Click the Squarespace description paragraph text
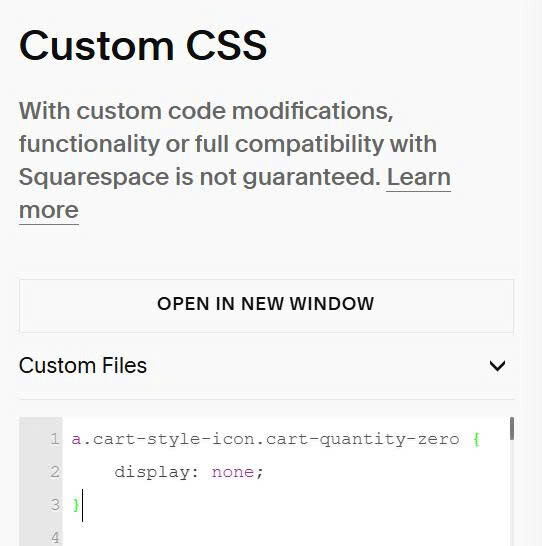 click(x=235, y=160)
